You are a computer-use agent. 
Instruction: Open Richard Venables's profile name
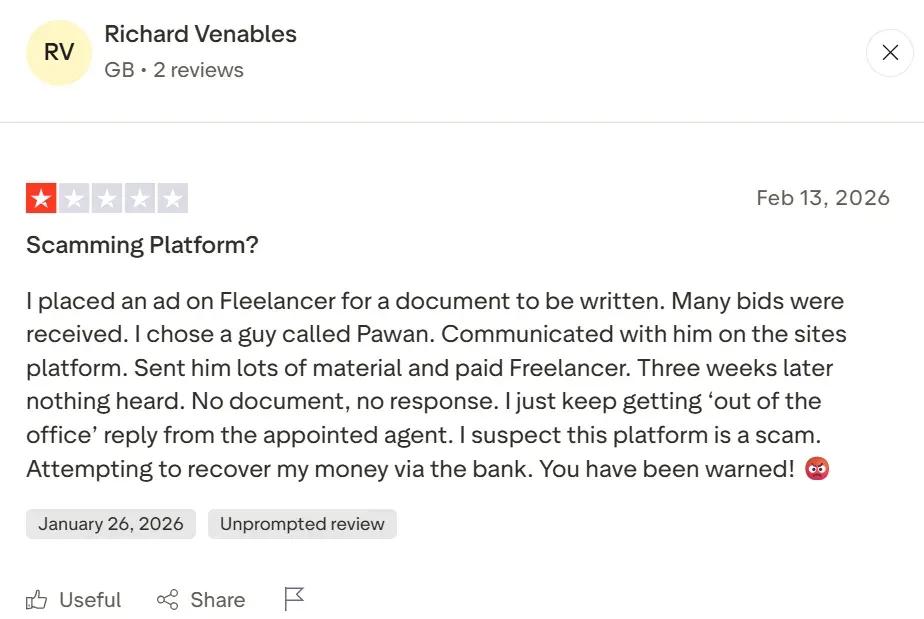[200, 33]
